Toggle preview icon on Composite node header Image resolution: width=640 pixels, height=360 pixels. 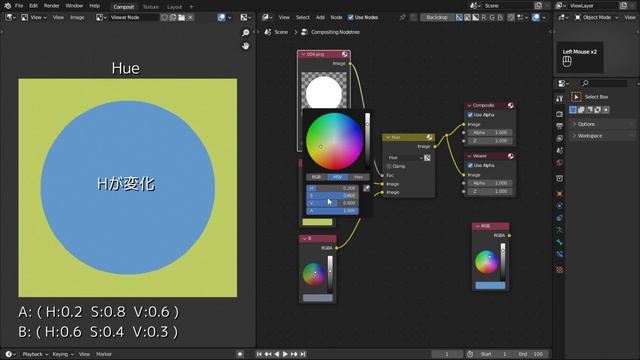pos(510,105)
